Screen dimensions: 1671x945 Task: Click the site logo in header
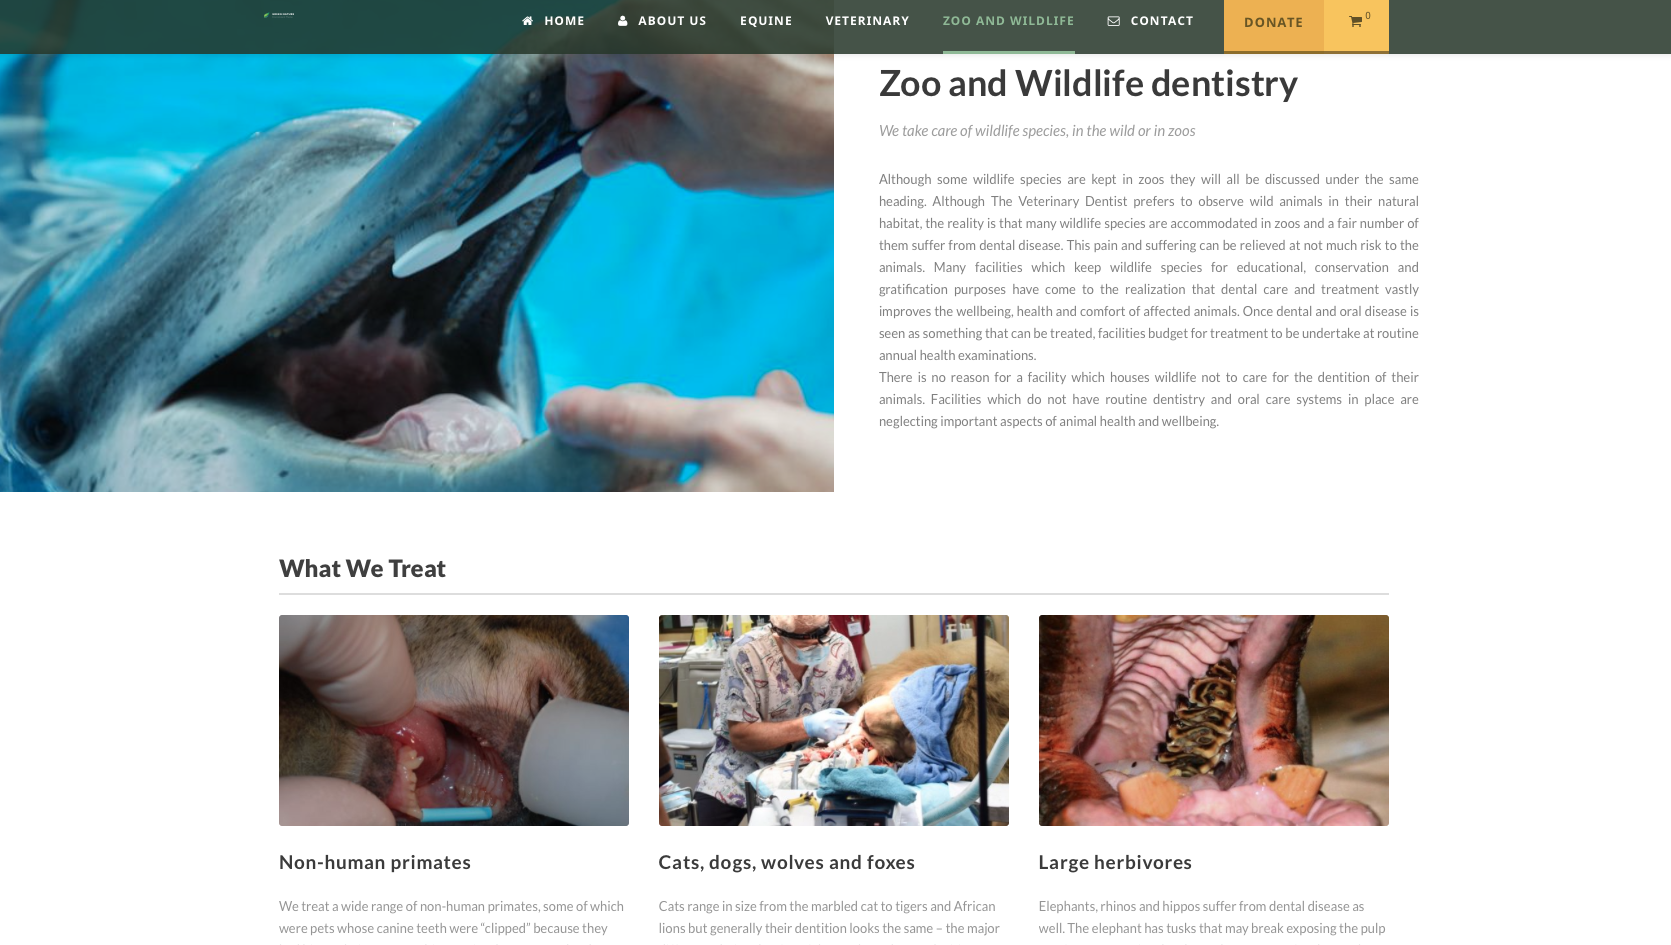tap(279, 15)
